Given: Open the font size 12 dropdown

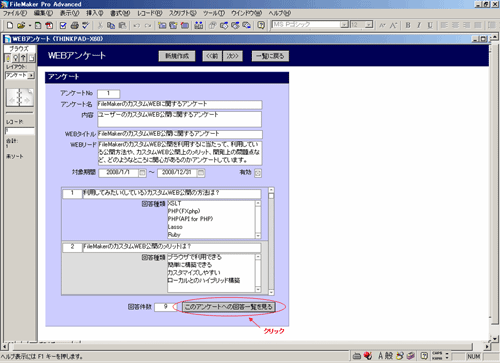Looking at the screenshot, I should coord(368,25).
